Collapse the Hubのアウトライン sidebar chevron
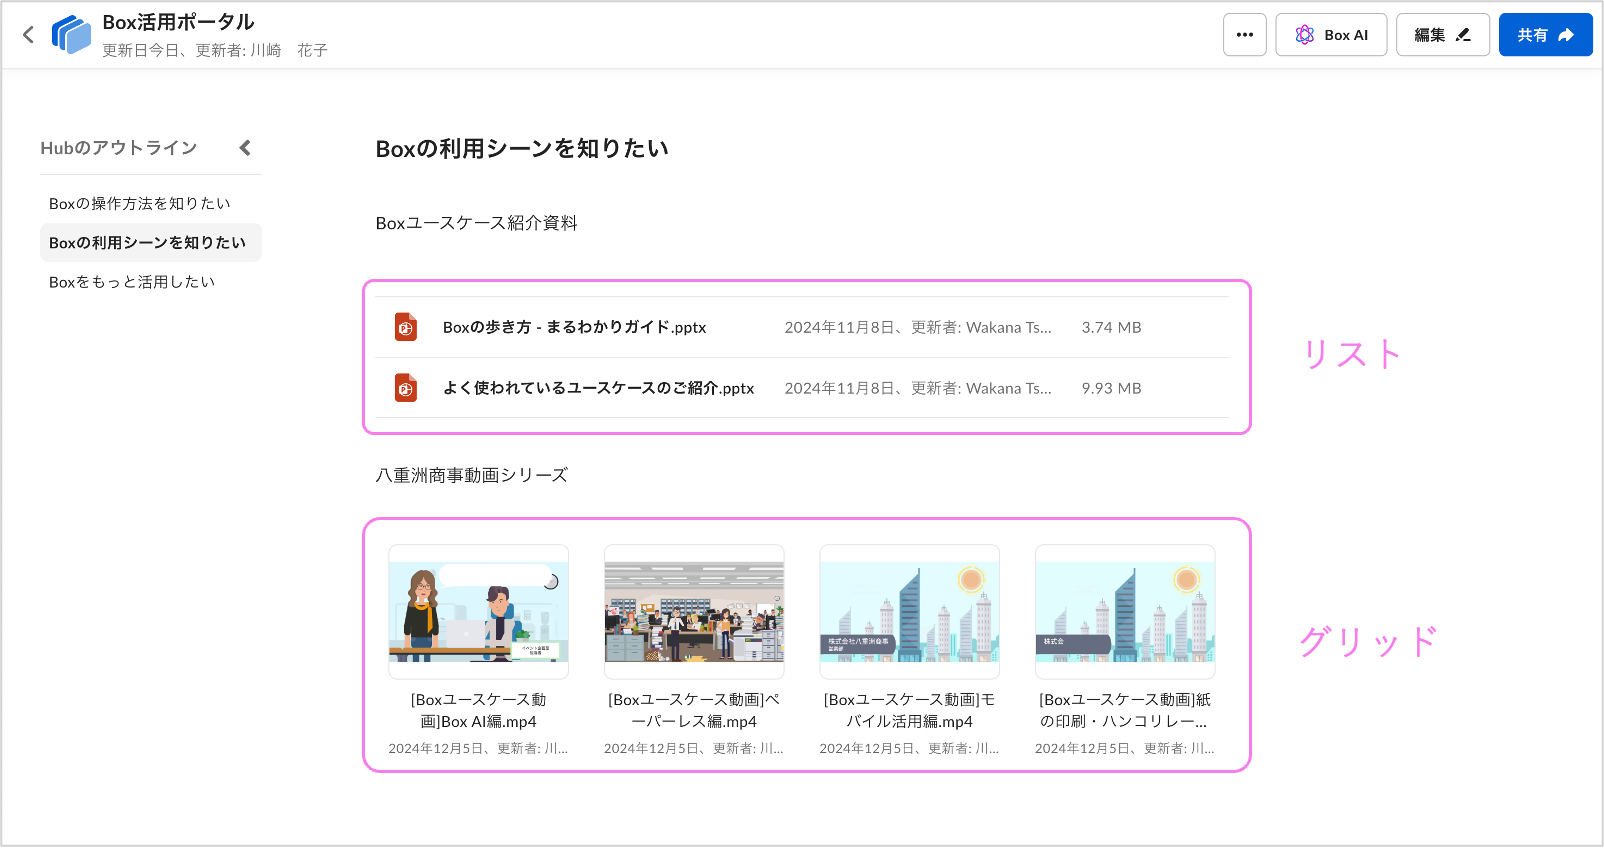Screen dimensions: 1604x848 [x=245, y=148]
